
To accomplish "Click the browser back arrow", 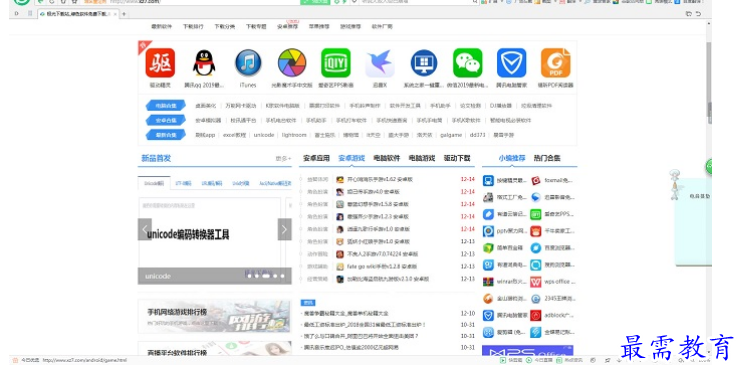I will click(41, 2).
